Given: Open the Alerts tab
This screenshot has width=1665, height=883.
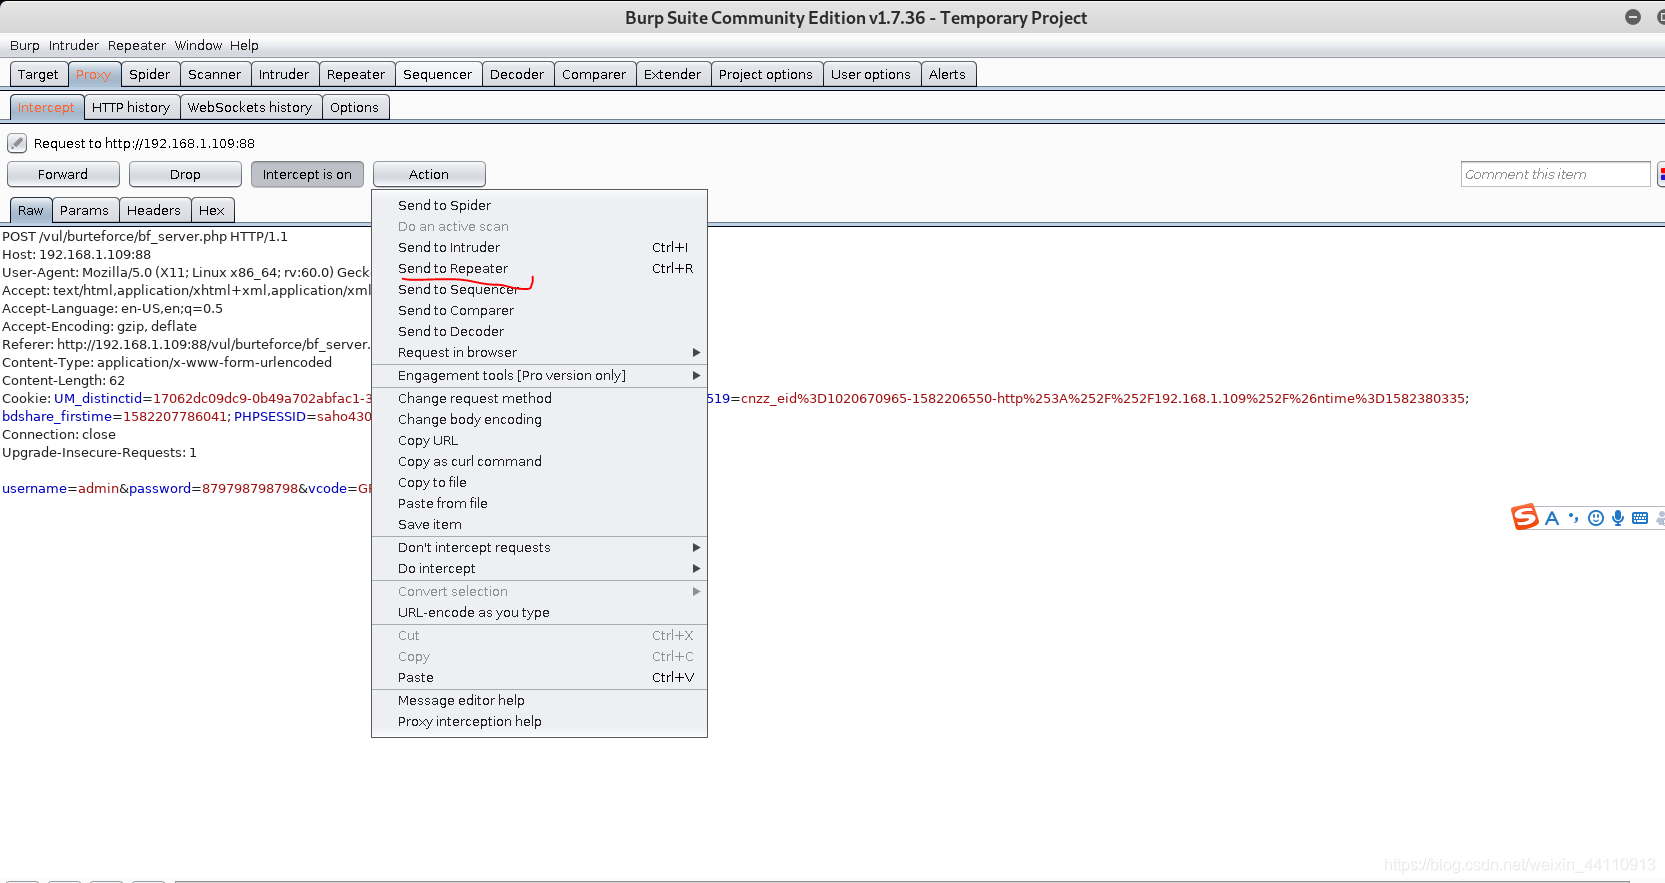Looking at the screenshot, I should tap(948, 74).
